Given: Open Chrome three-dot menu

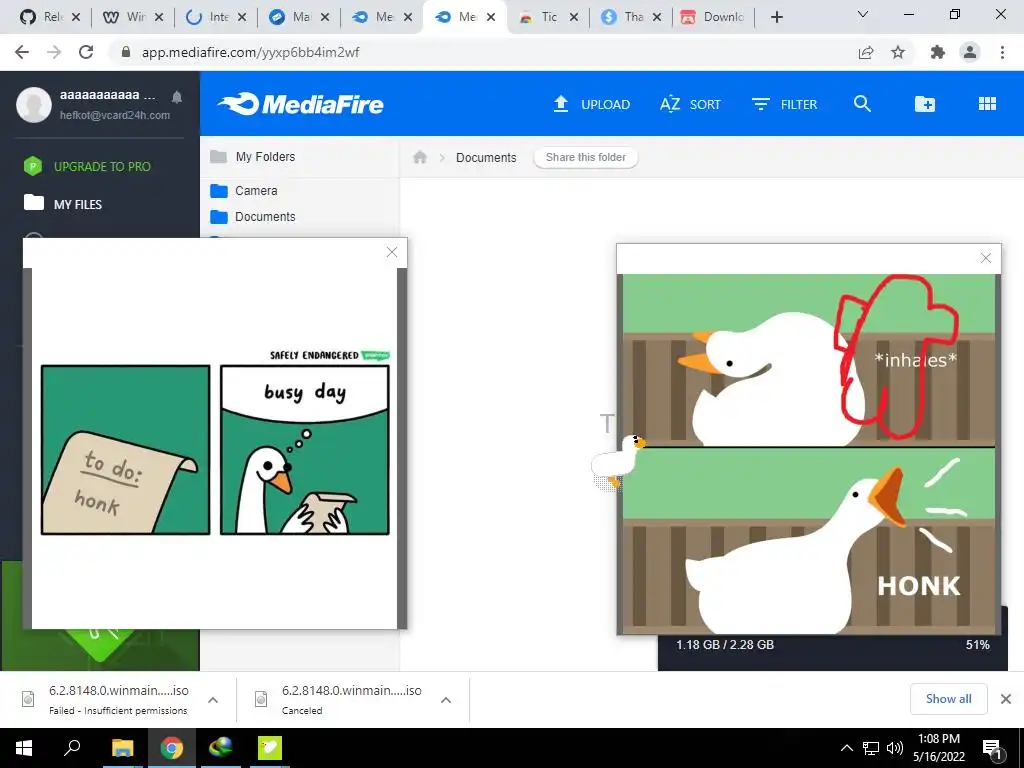Looking at the screenshot, I should [x=1002, y=52].
